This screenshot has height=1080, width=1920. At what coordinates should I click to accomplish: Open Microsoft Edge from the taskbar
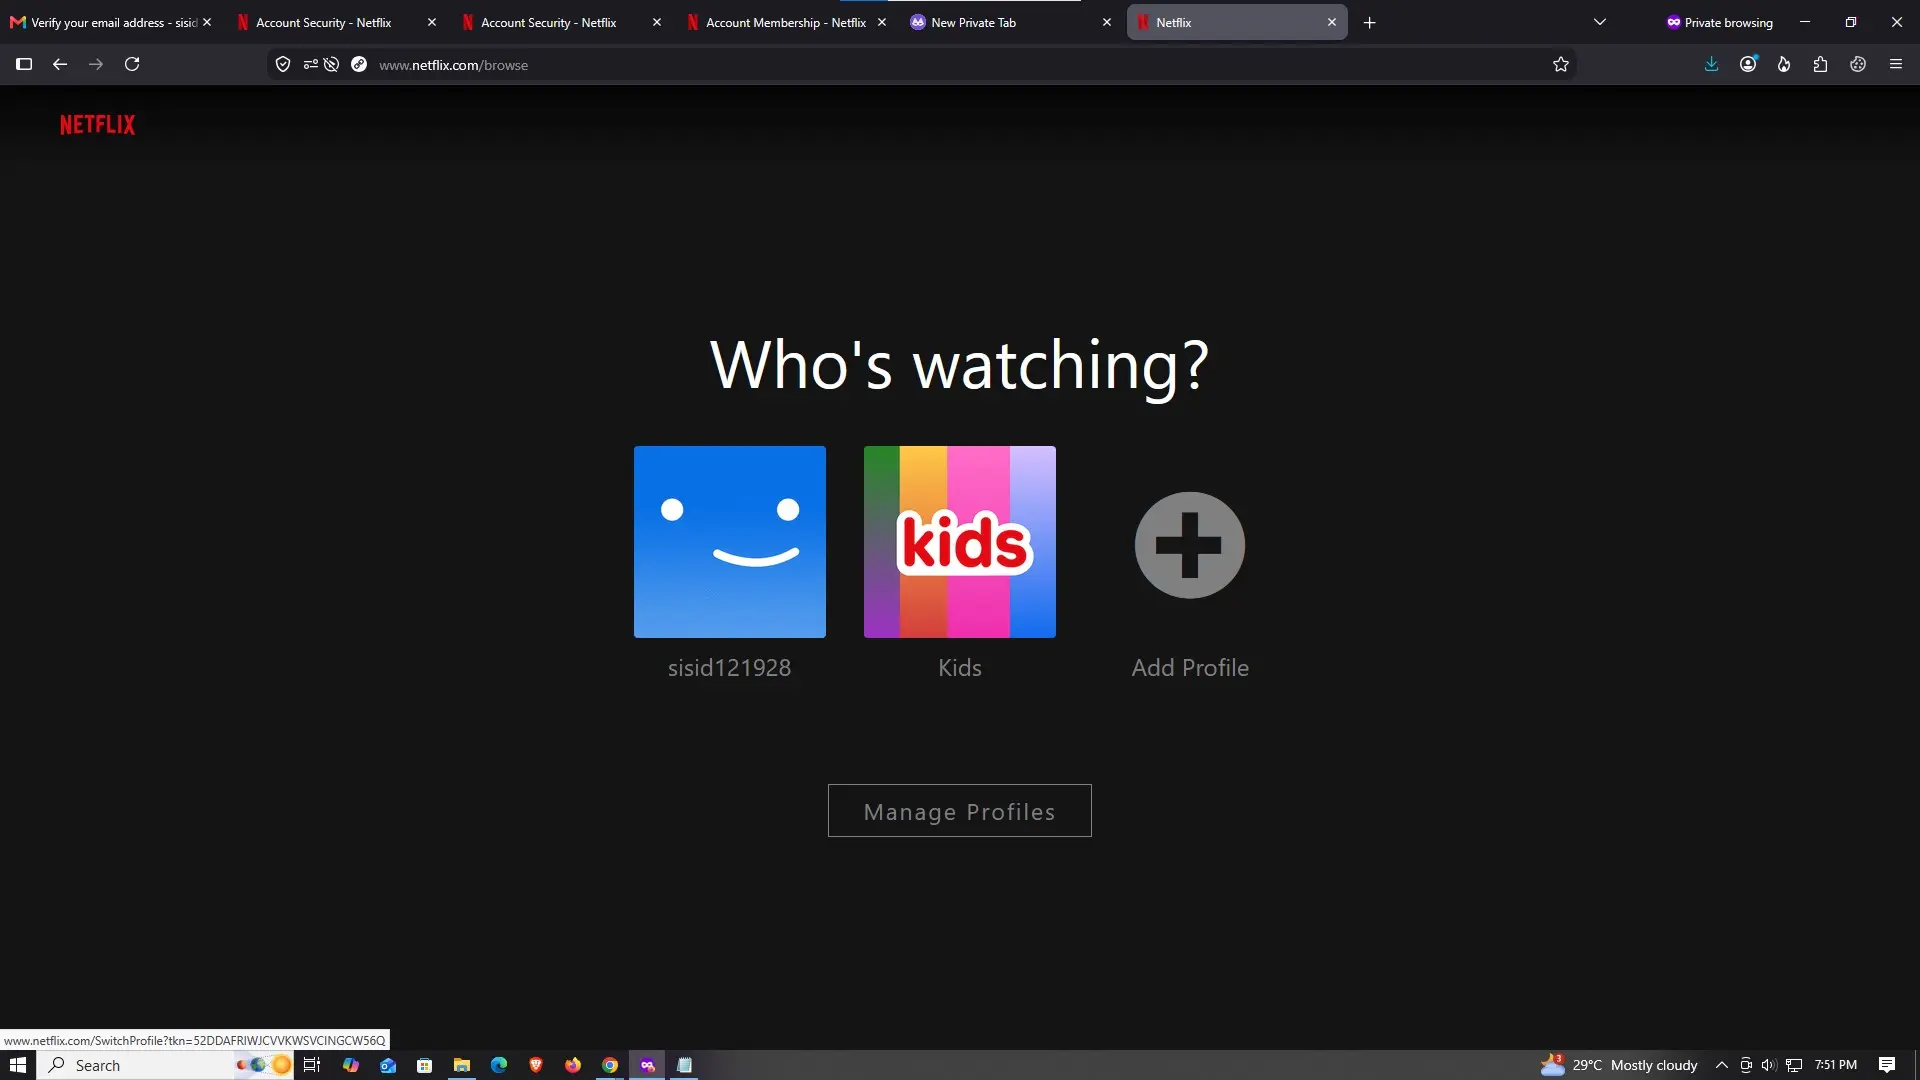[499, 1065]
